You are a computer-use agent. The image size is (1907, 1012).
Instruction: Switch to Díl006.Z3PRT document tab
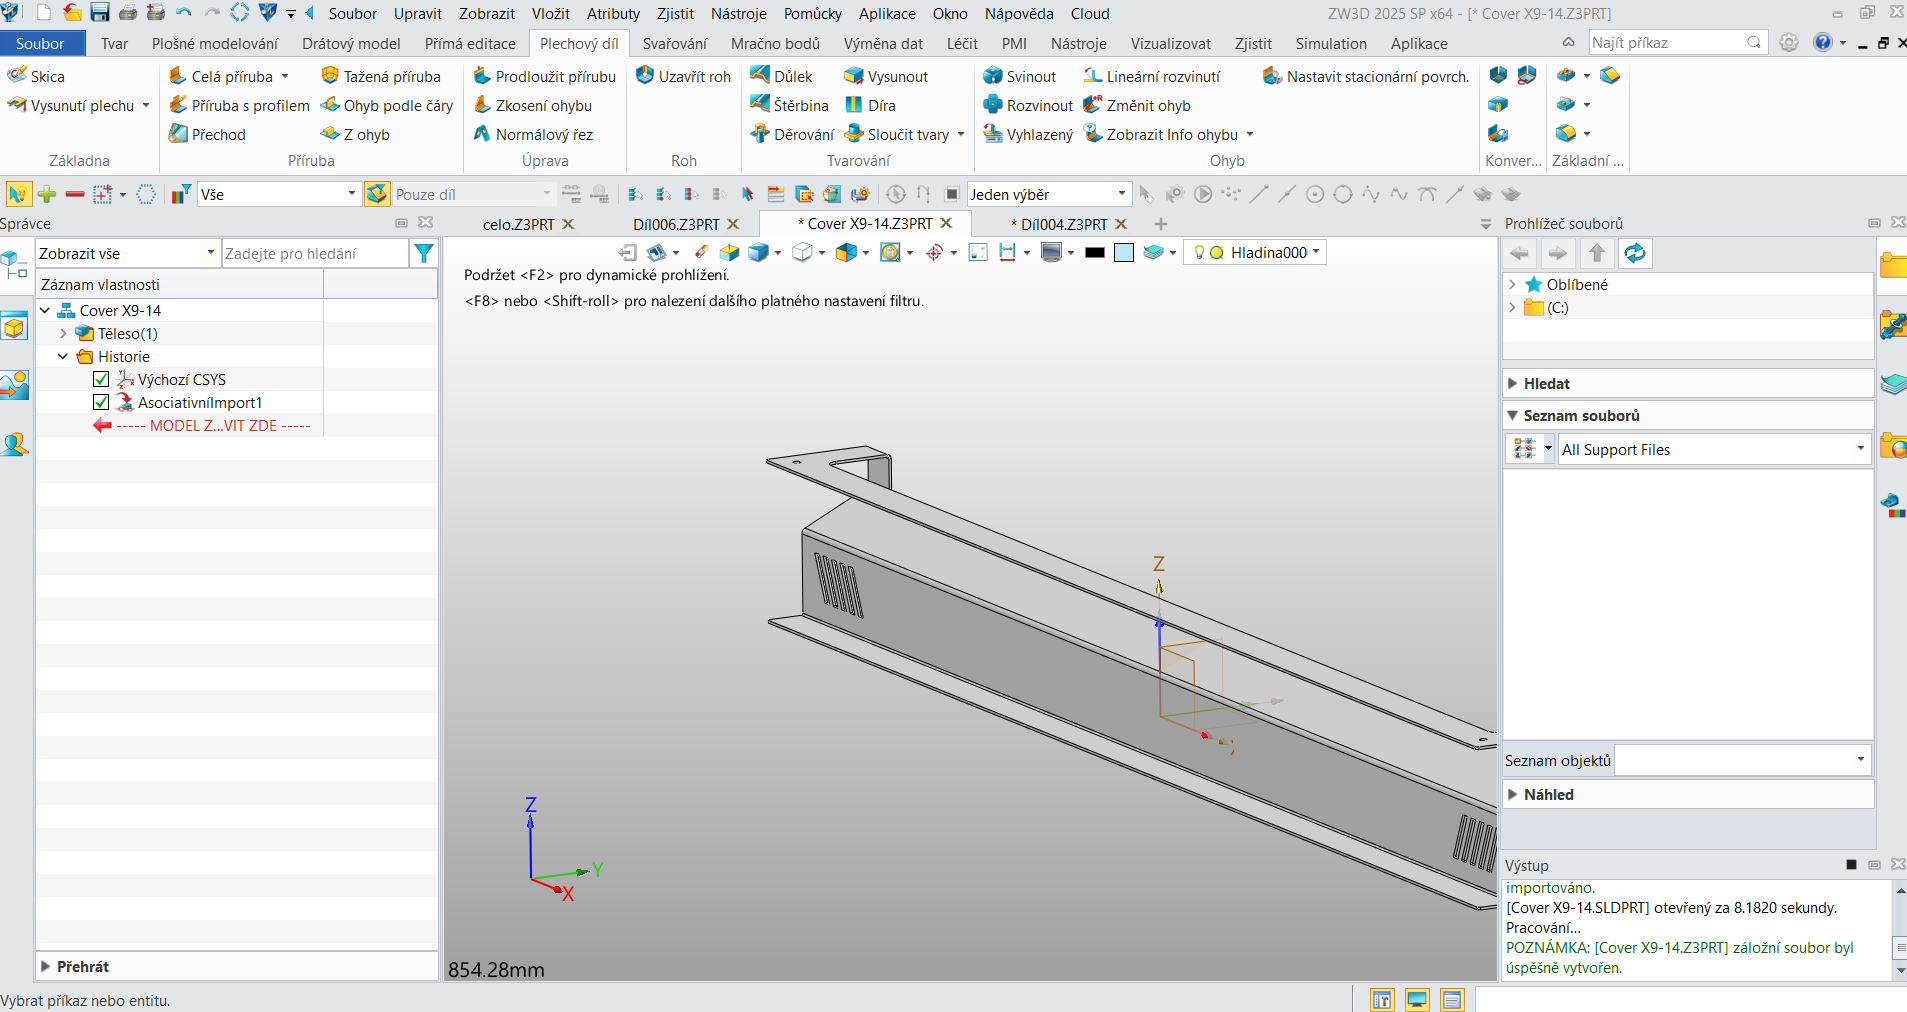coord(676,224)
